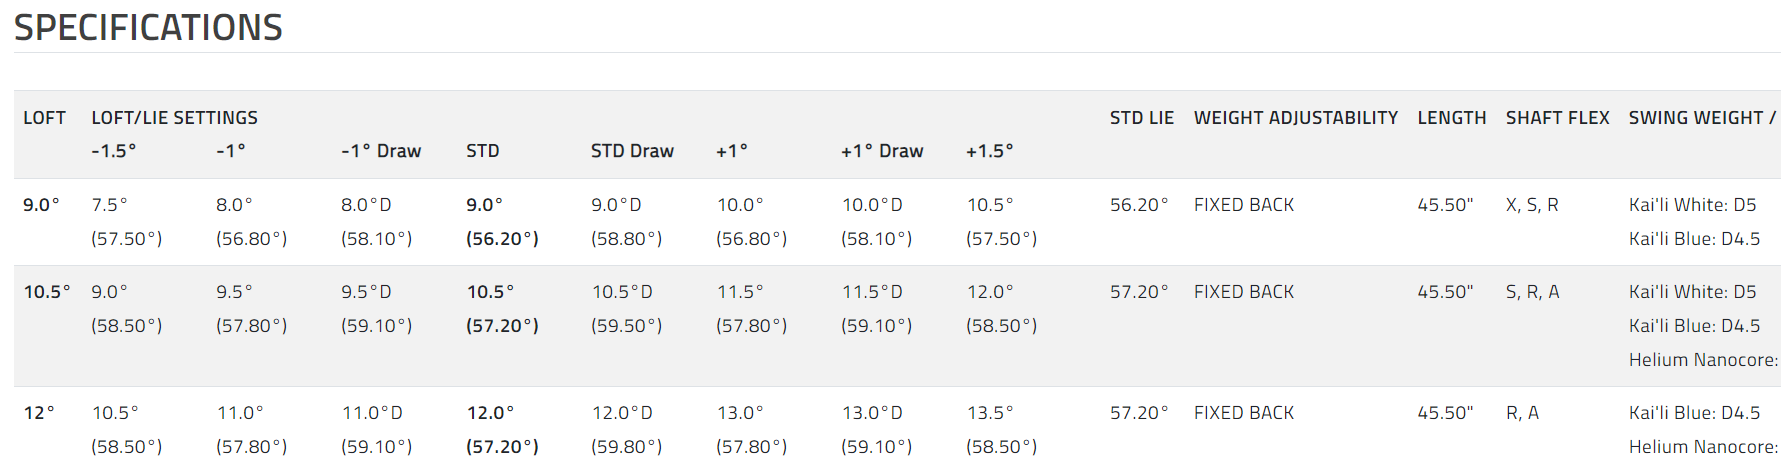Click the X, S, R shaft flex value
The width and height of the screenshot is (1781, 472).
(1532, 205)
